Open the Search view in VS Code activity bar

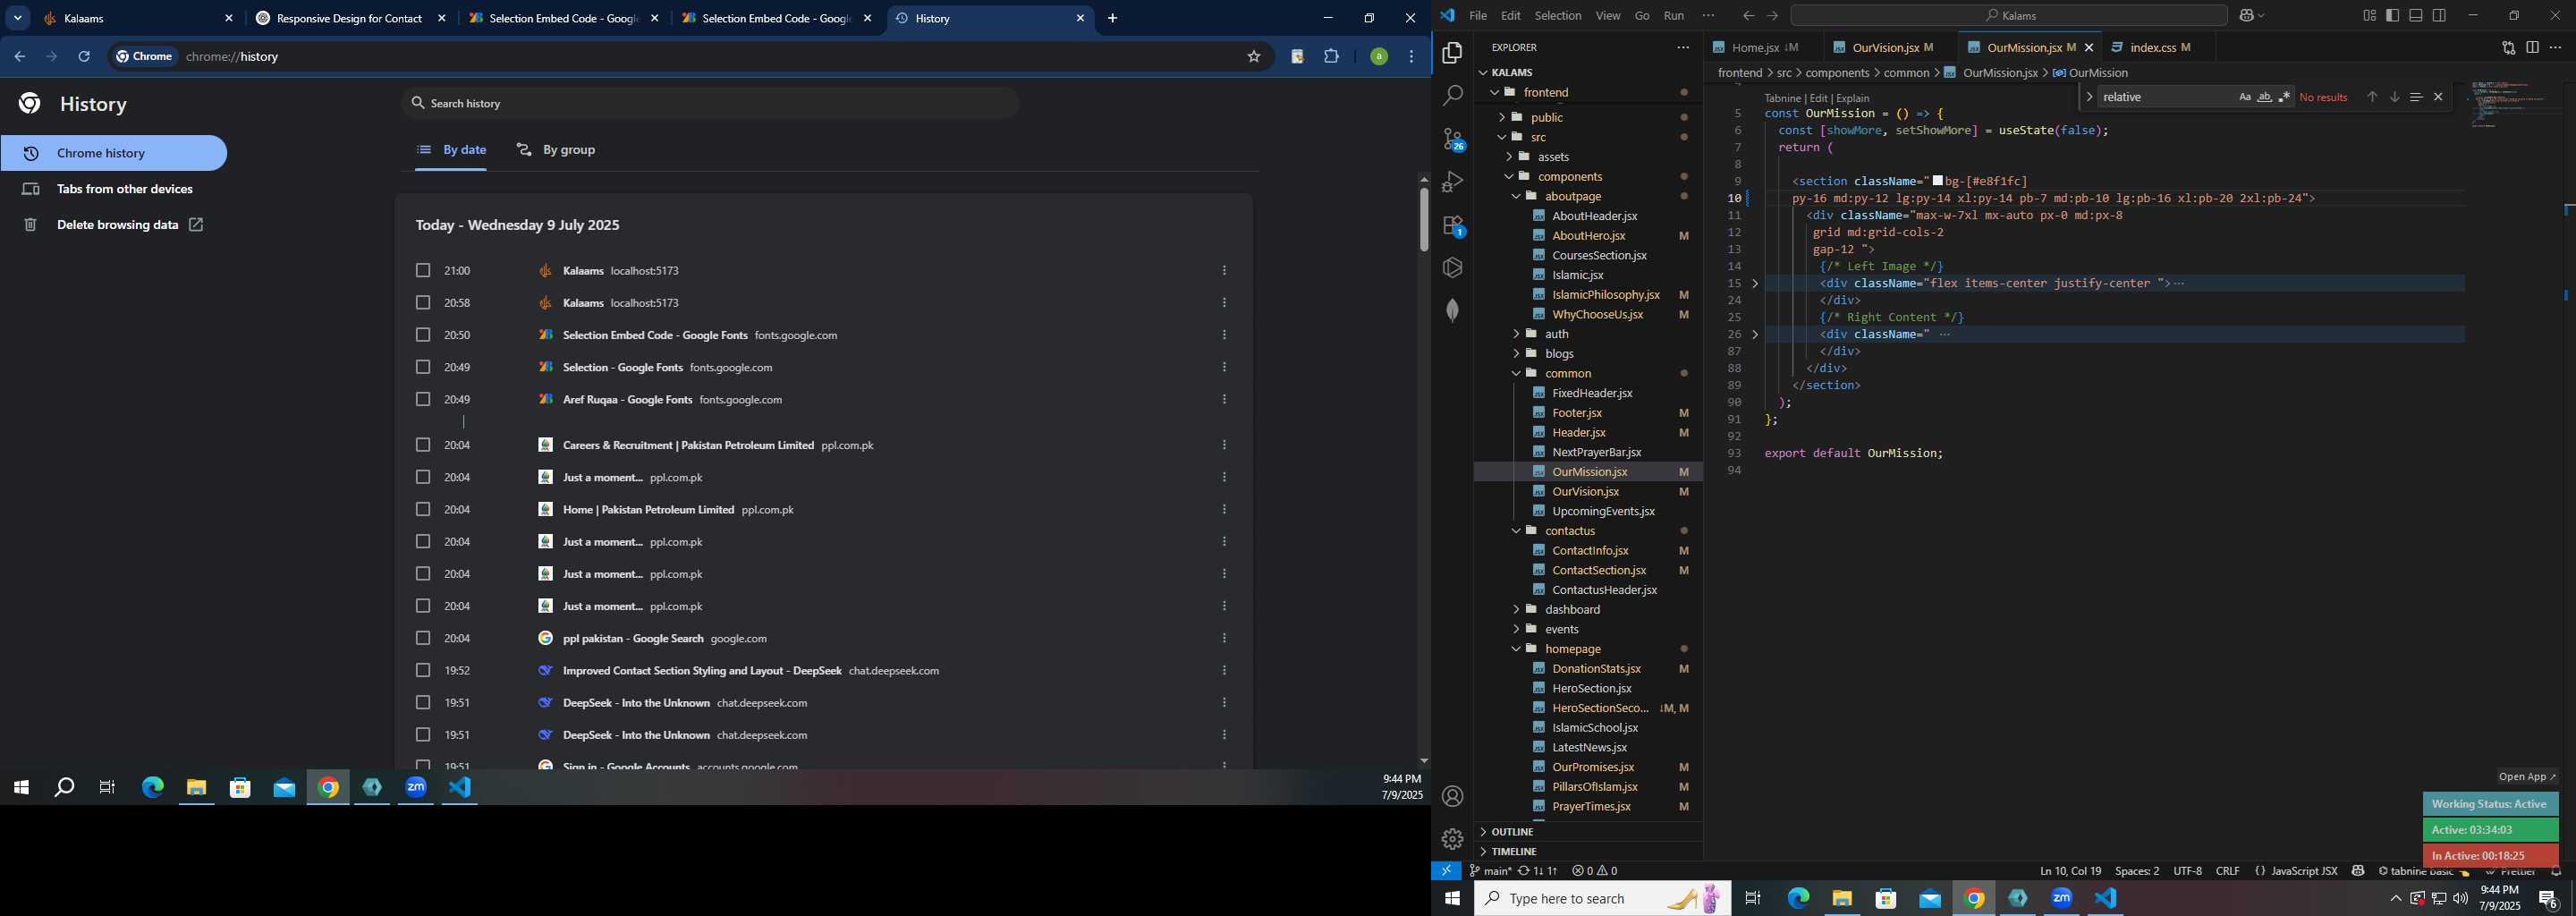[1453, 96]
